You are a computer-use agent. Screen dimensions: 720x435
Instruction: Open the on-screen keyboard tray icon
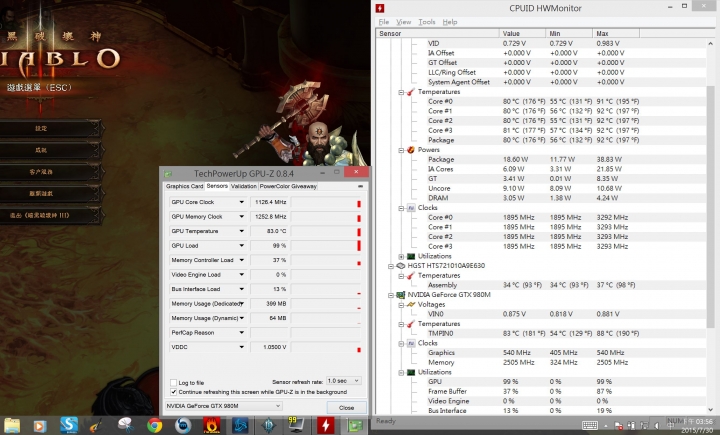point(590,425)
